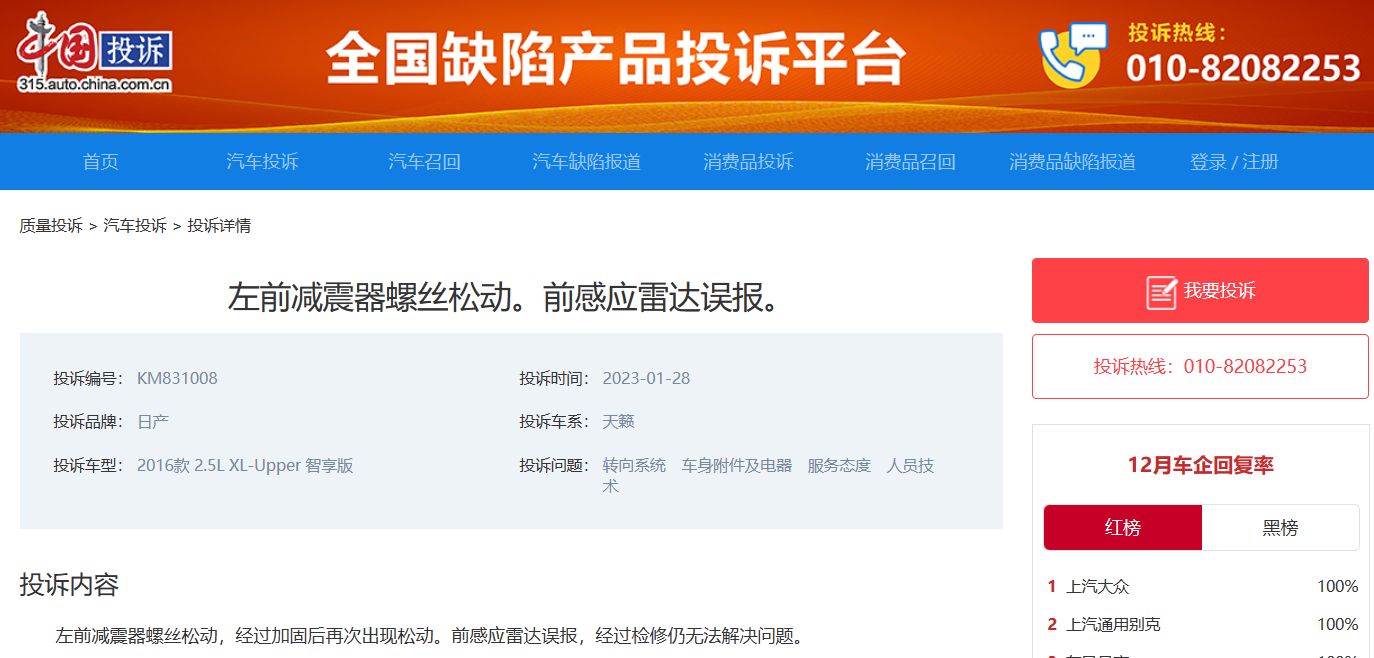Click the notepad icon on 我要投诉 button
This screenshot has height=658, width=1374.
[1161, 291]
